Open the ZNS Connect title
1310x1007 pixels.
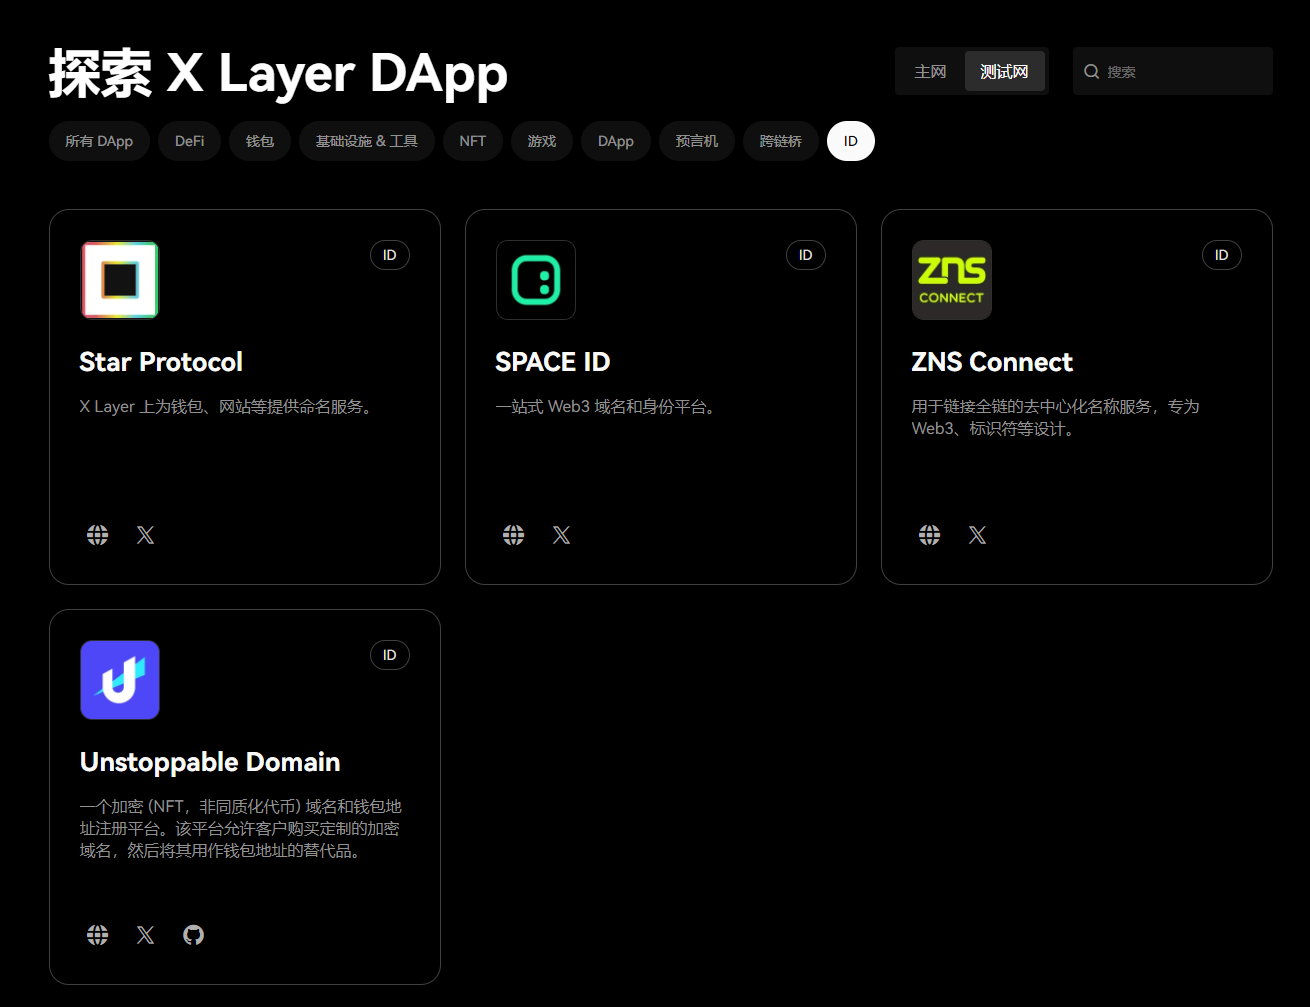(992, 362)
